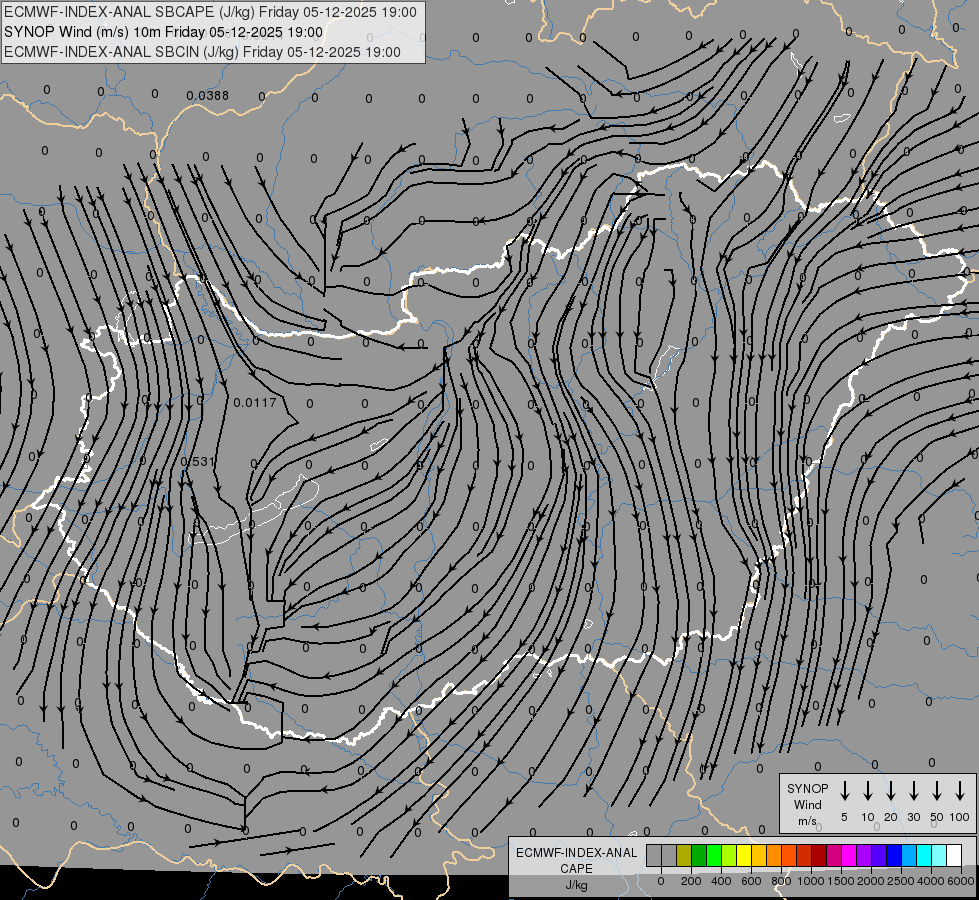Click the 0.531 value on the map
The image size is (979, 900).
click(197, 462)
